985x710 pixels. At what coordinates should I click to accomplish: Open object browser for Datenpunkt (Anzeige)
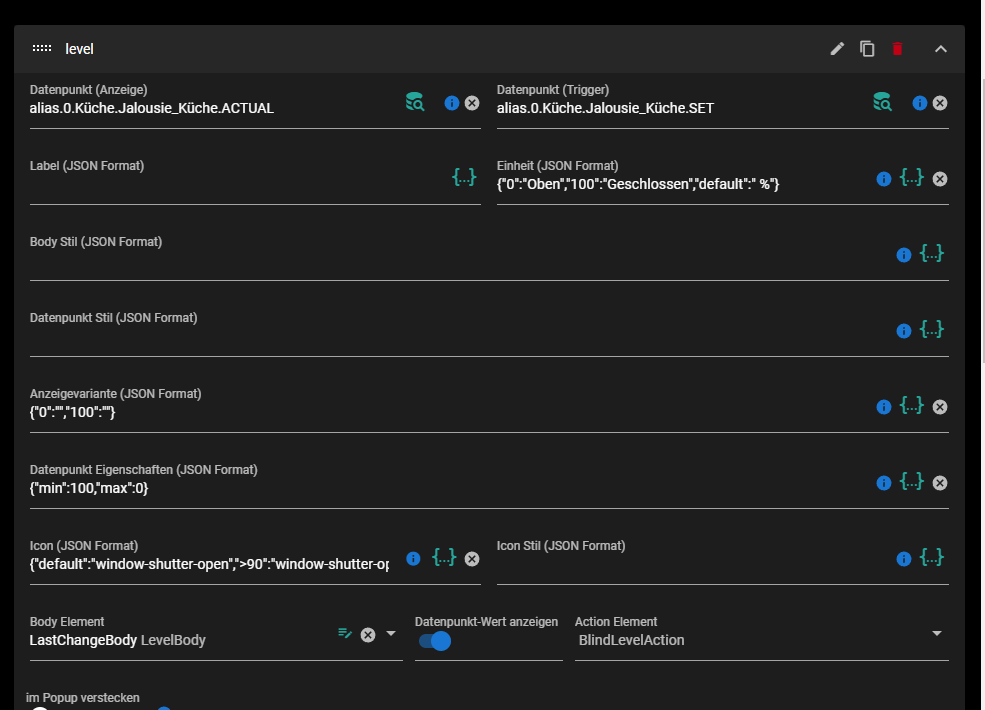tap(415, 102)
